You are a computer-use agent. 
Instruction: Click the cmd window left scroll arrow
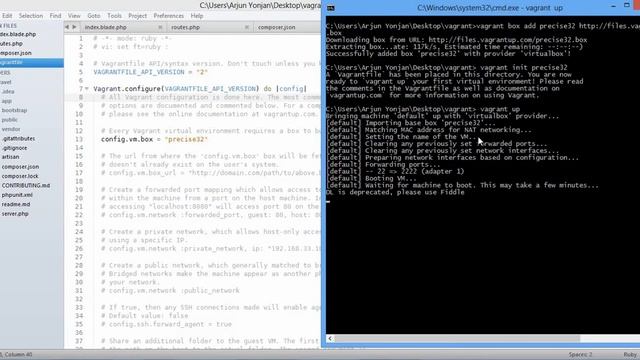330,338
